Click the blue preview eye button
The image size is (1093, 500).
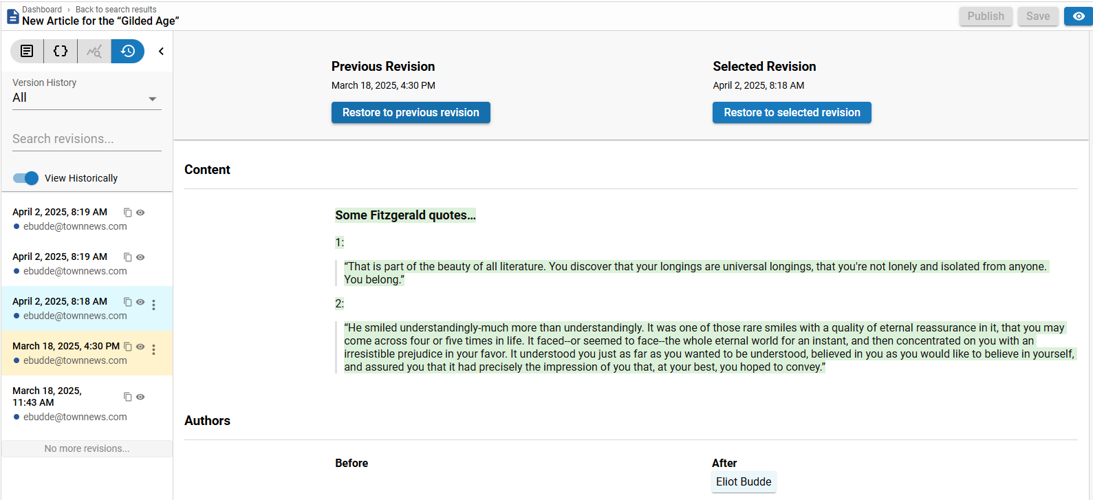1078,16
